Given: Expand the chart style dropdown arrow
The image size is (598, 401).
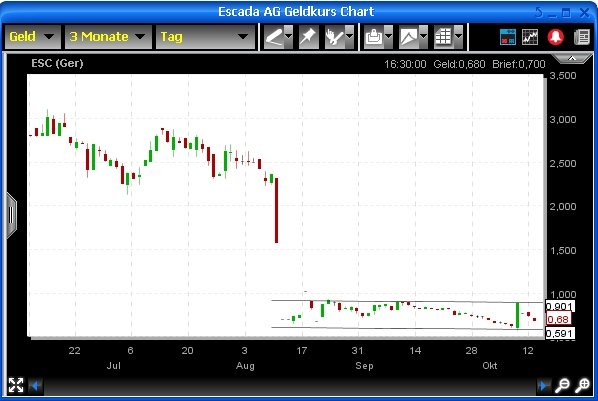Looking at the screenshot, I should (423, 37).
